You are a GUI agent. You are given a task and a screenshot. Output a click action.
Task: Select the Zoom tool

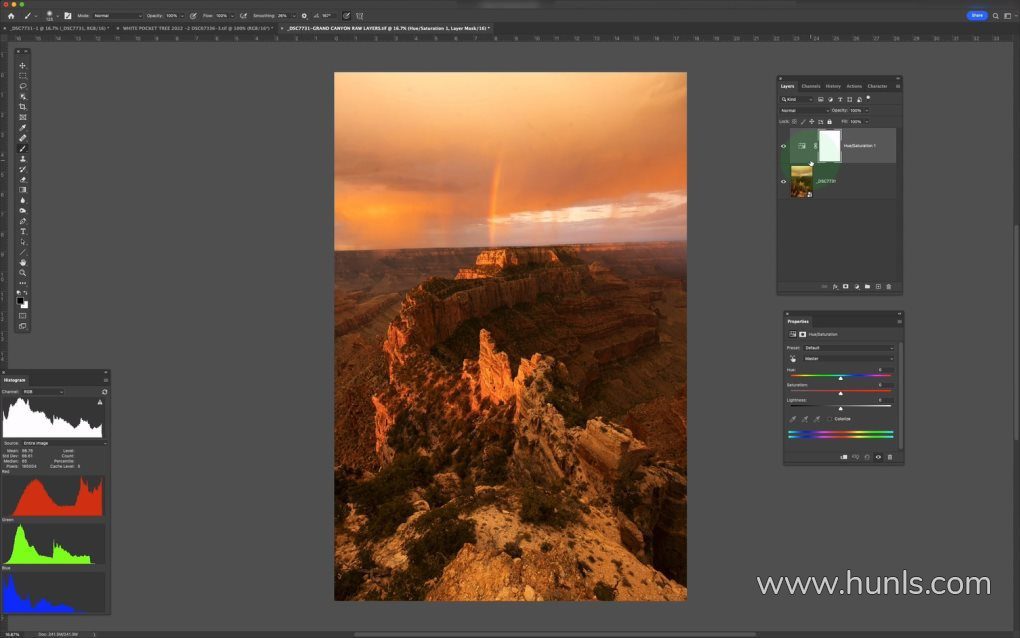point(23,272)
